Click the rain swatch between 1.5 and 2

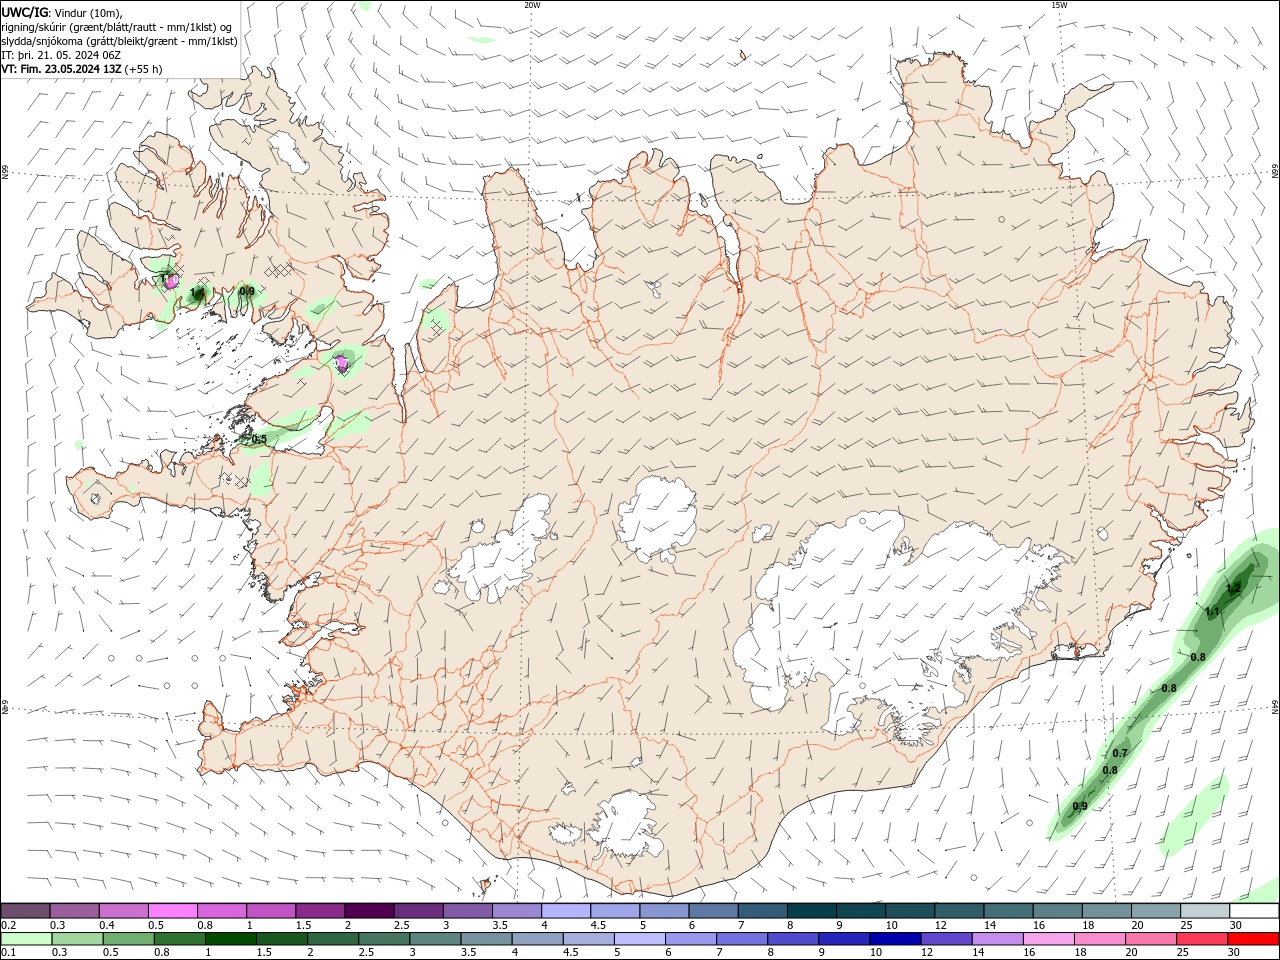(282, 938)
